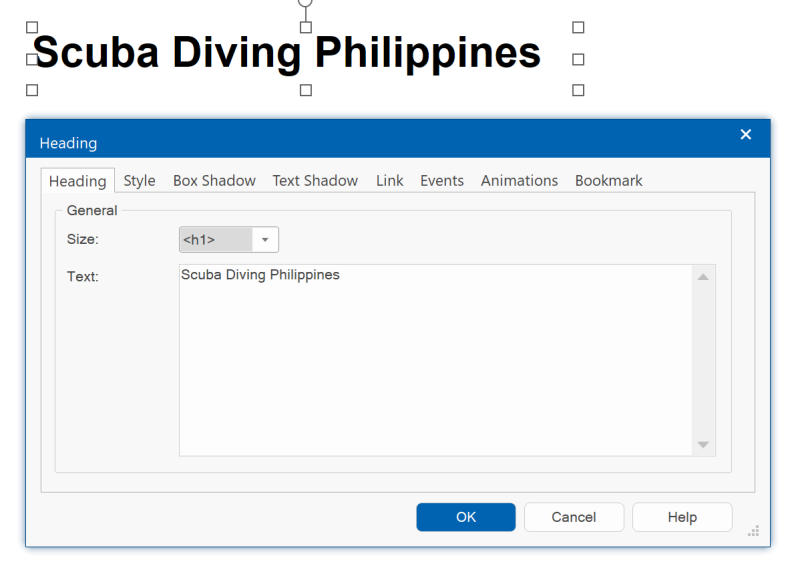Open Help for the Heading dialog
Screen dimensions: 800x572
coord(682,517)
